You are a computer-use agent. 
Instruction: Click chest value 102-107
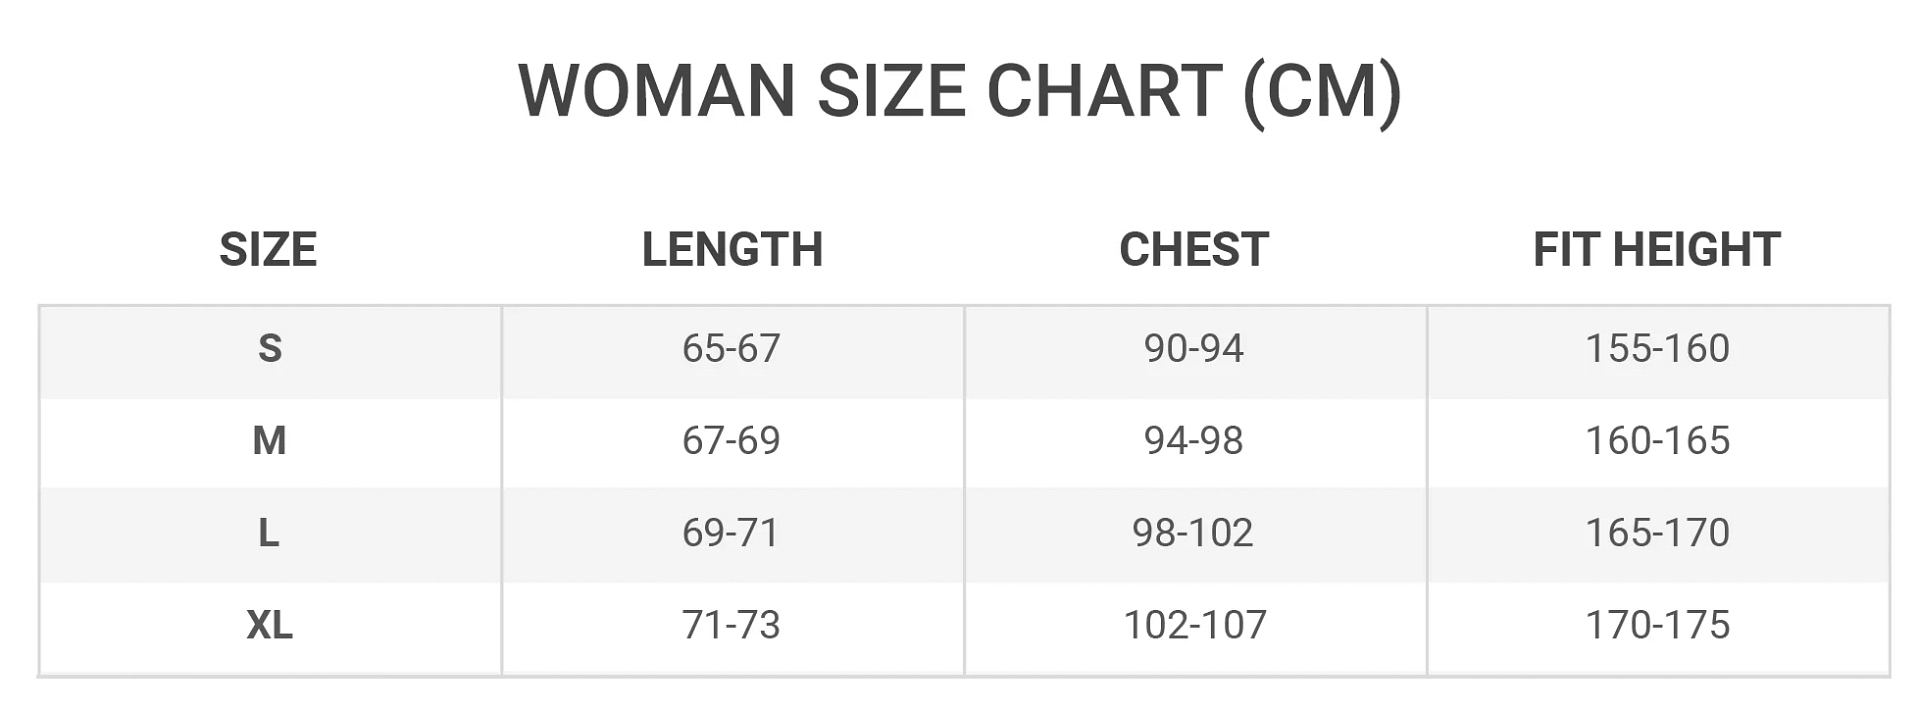1195,624
